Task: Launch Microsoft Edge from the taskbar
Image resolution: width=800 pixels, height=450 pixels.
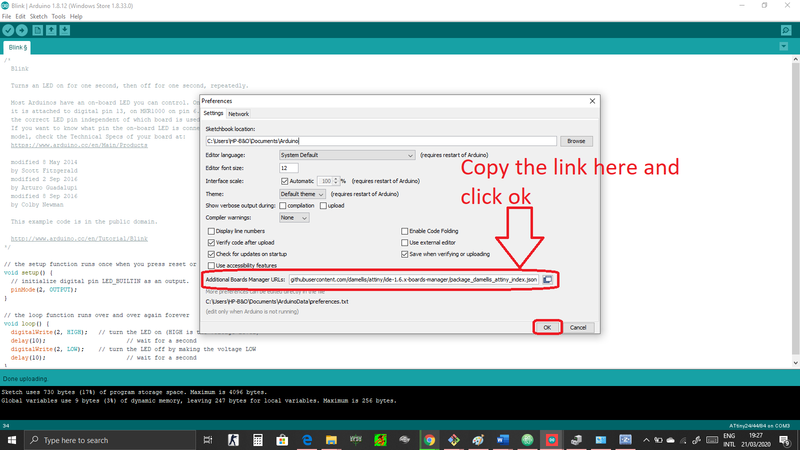Action: (x=307, y=440)
